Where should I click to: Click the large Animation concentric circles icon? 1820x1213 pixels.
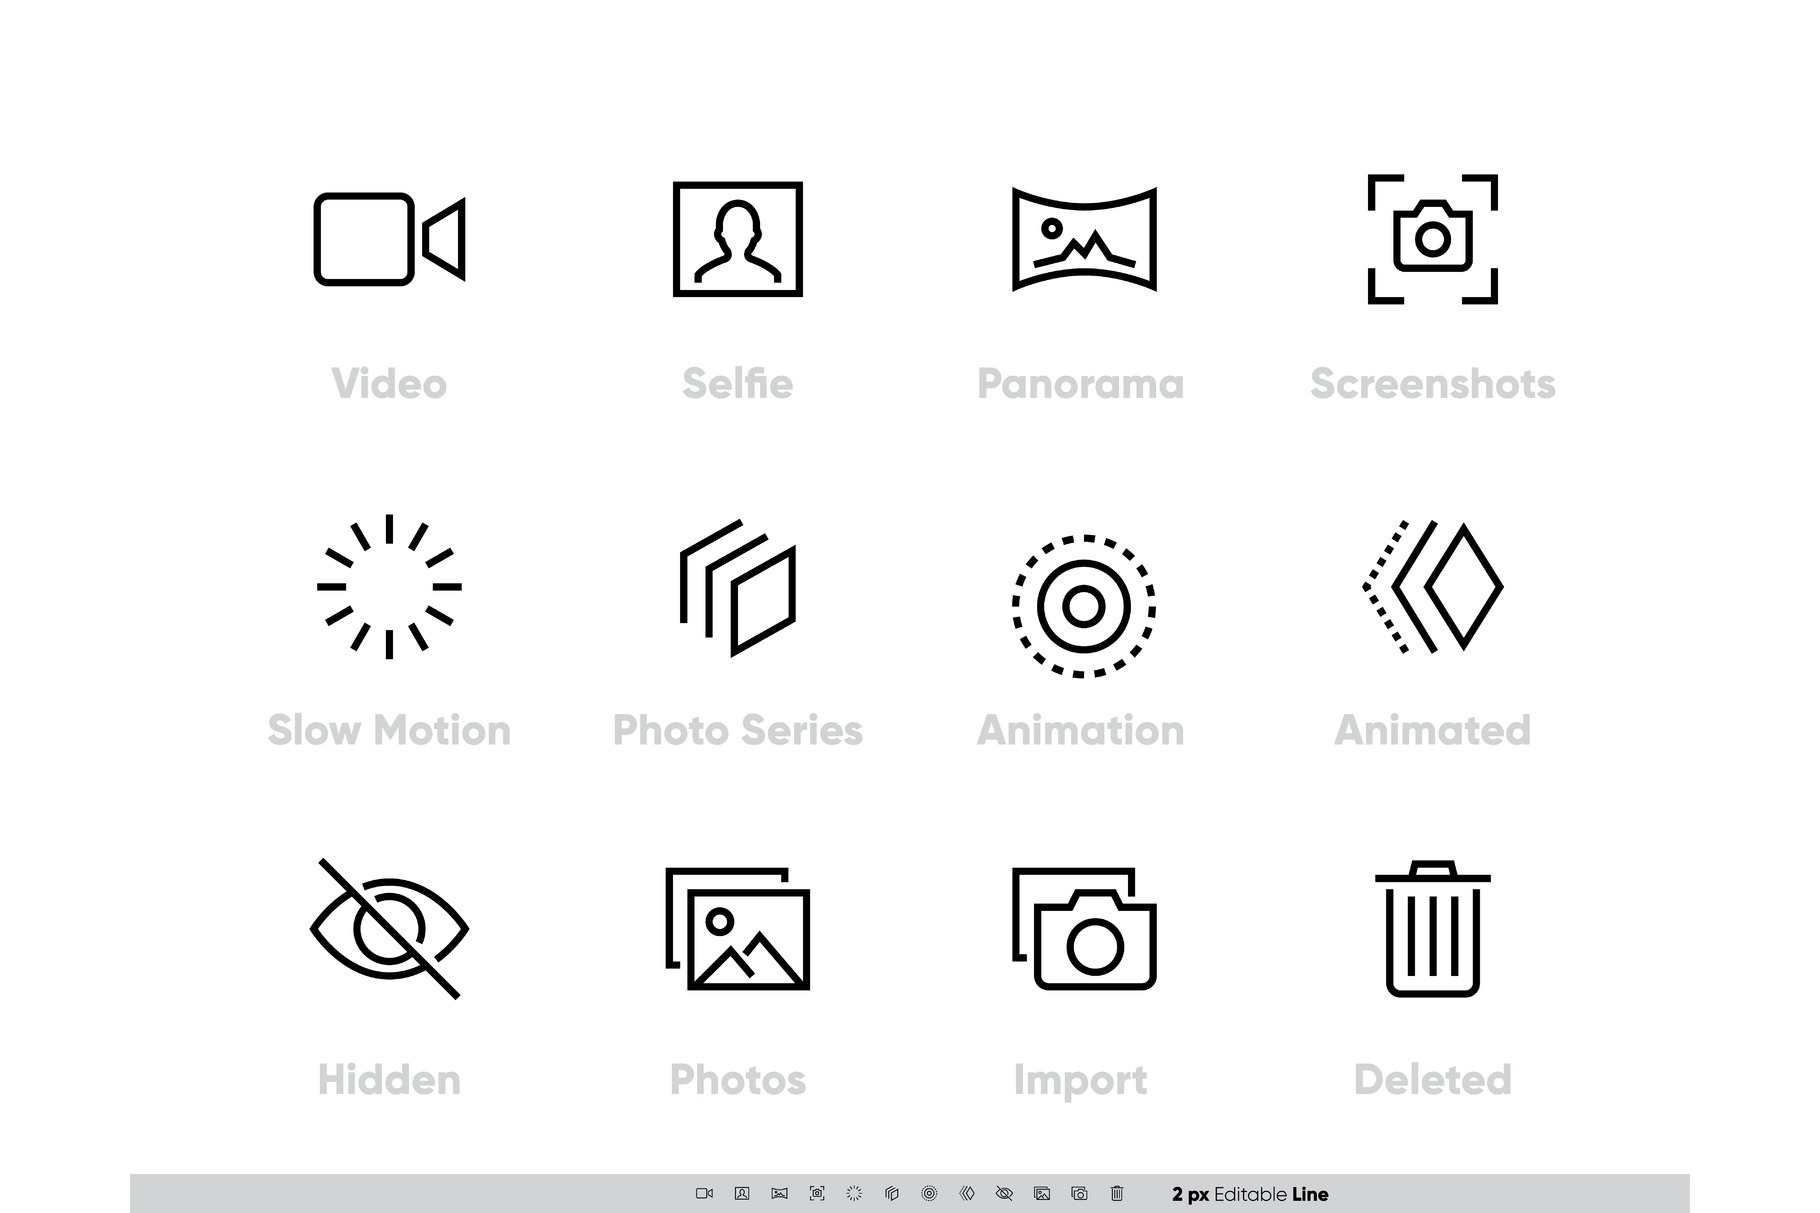[x=1084, y=606]
